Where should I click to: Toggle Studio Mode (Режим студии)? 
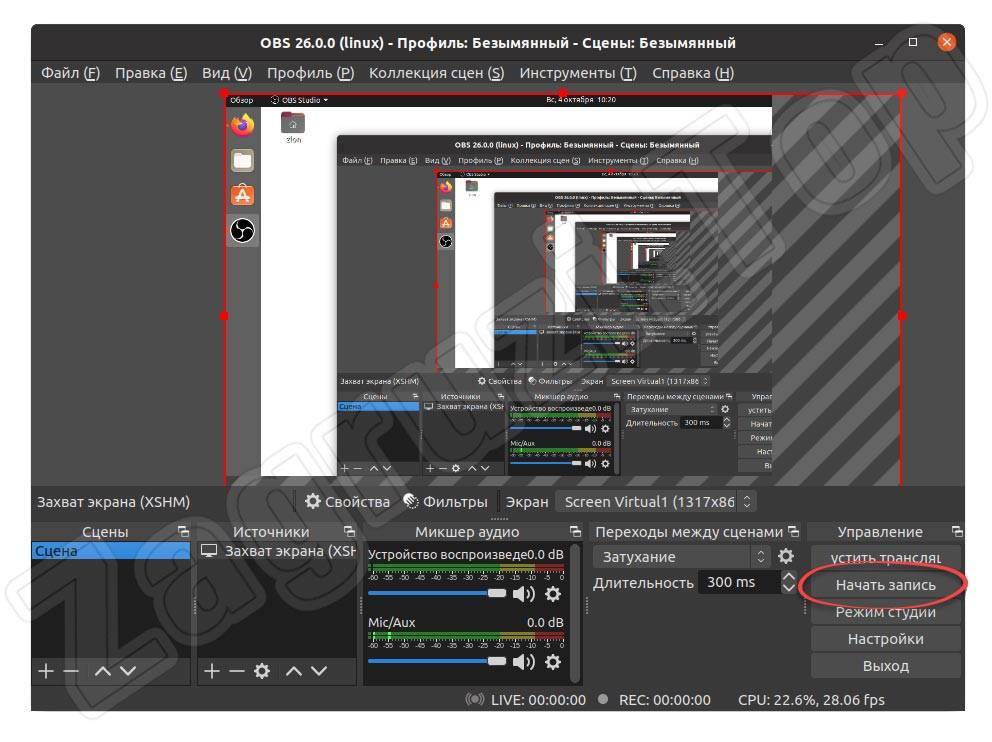[885, 612]
